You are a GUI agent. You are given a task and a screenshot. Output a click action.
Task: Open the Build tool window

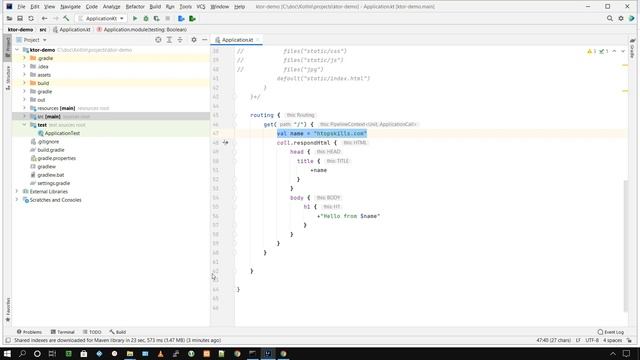118,332
